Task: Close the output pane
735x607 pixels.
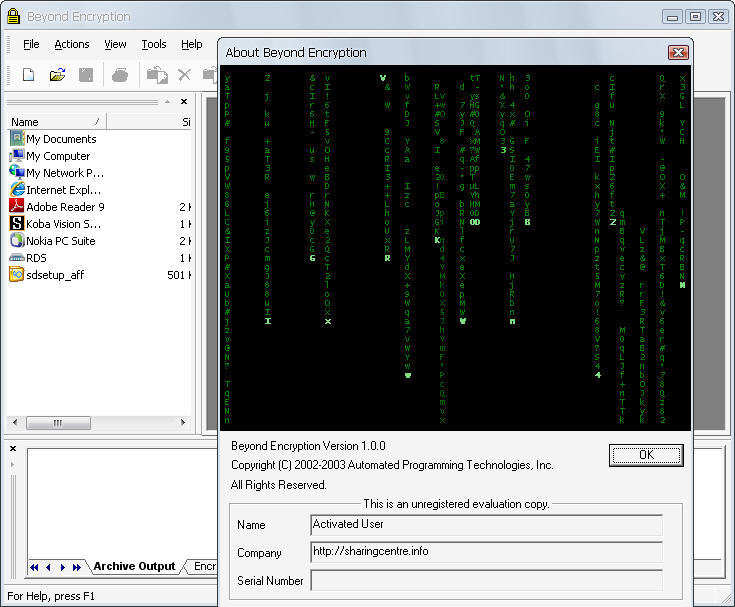Action: click(13, 449)
